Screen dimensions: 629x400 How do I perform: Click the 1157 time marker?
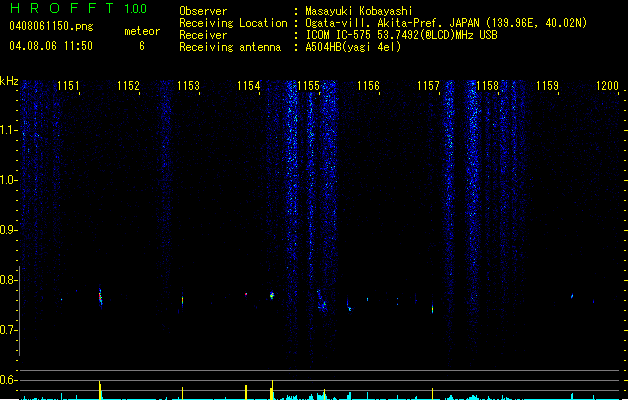[428, 86]
